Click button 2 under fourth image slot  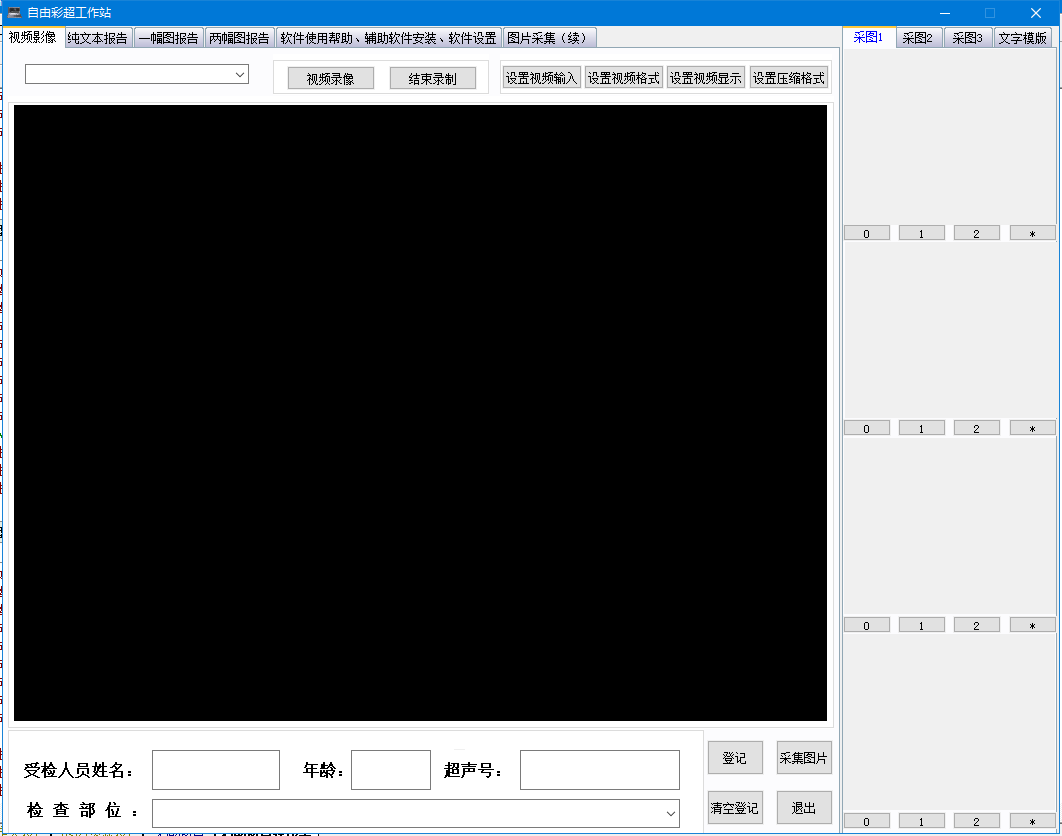(x=977, y=821)
